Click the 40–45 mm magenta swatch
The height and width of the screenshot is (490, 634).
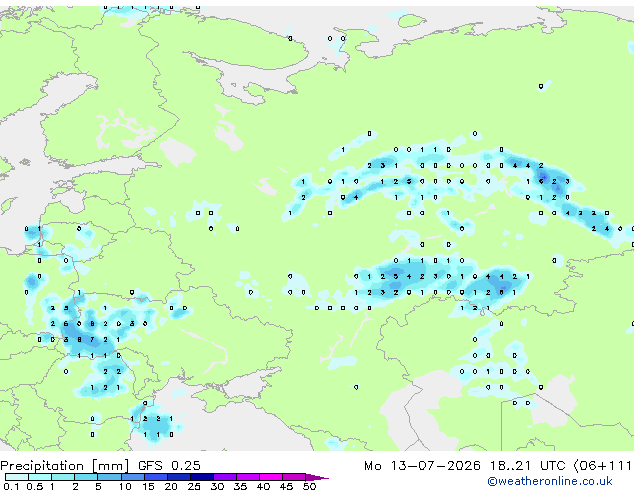point(271,477)
